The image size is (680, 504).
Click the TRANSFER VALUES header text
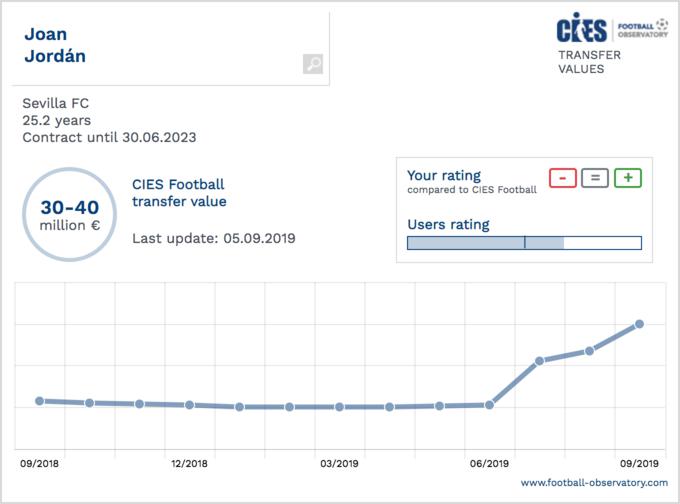pos(589,62)
